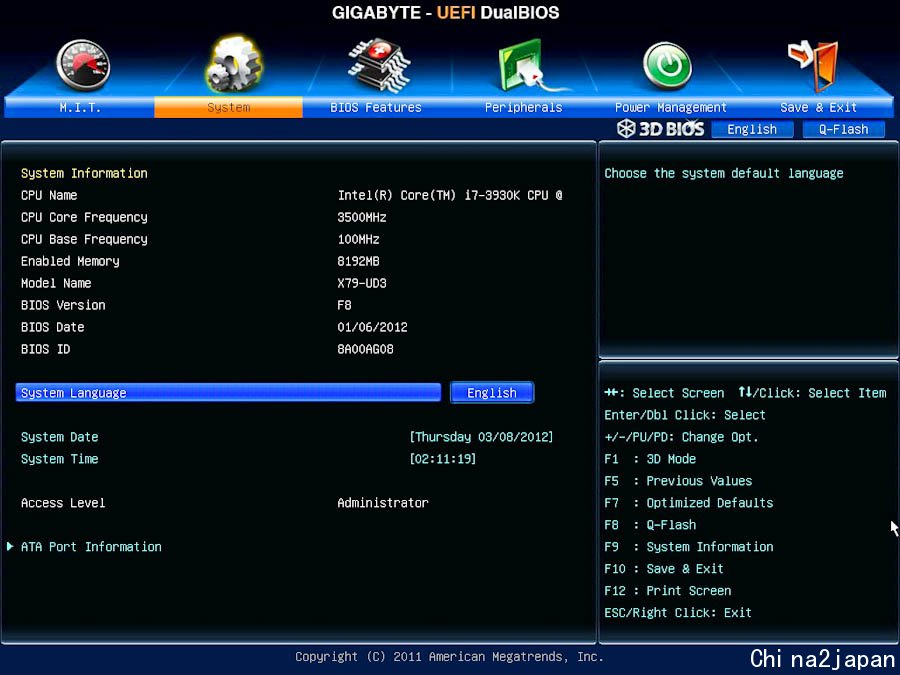Screen dimensions: 900x675
Task: Click the ESC/Right Click: Exit help entry
Action: [678, 613]
